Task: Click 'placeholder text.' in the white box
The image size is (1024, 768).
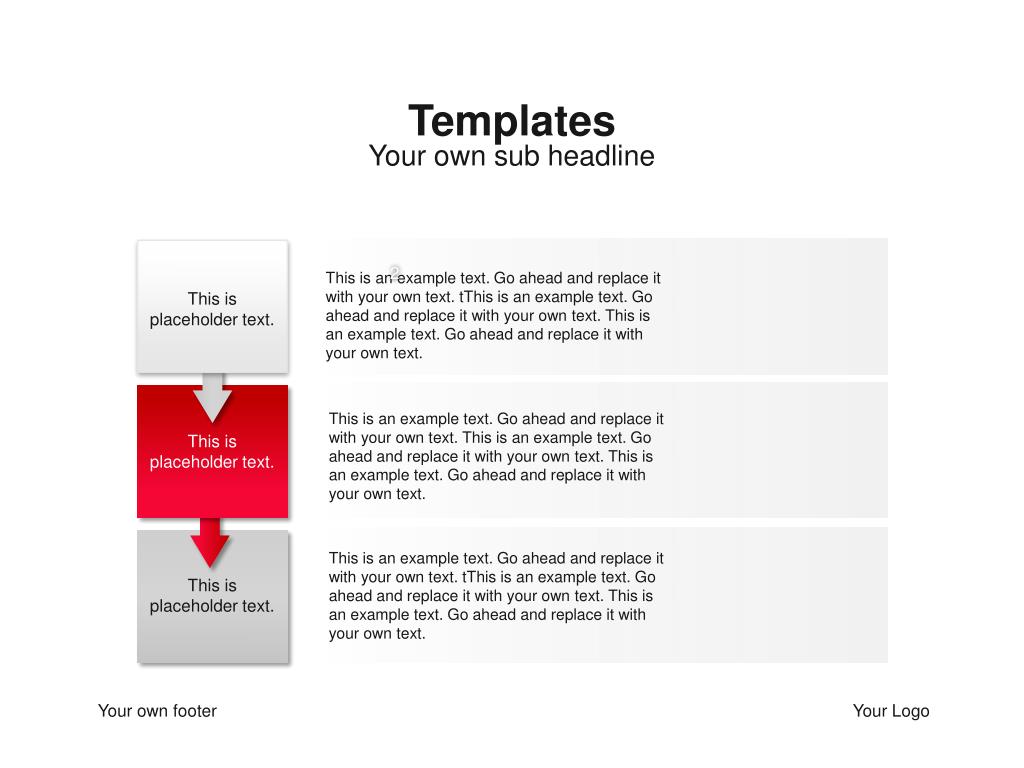Action: 212,320
